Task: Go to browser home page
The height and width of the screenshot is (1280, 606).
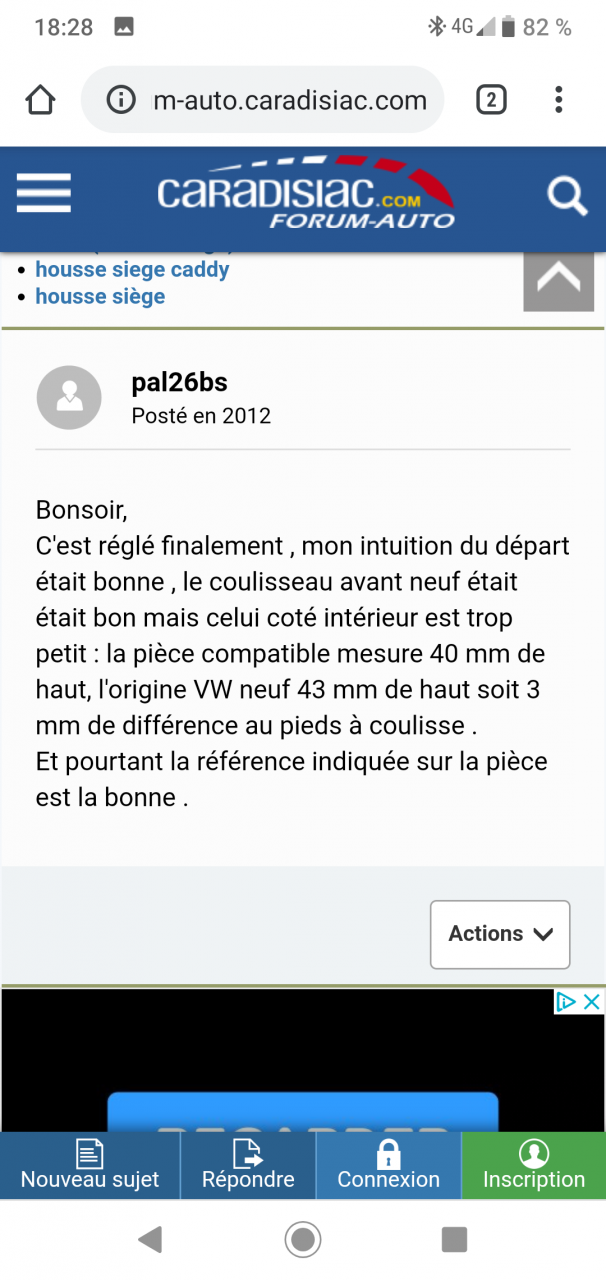Action: (x=40, y=100)
